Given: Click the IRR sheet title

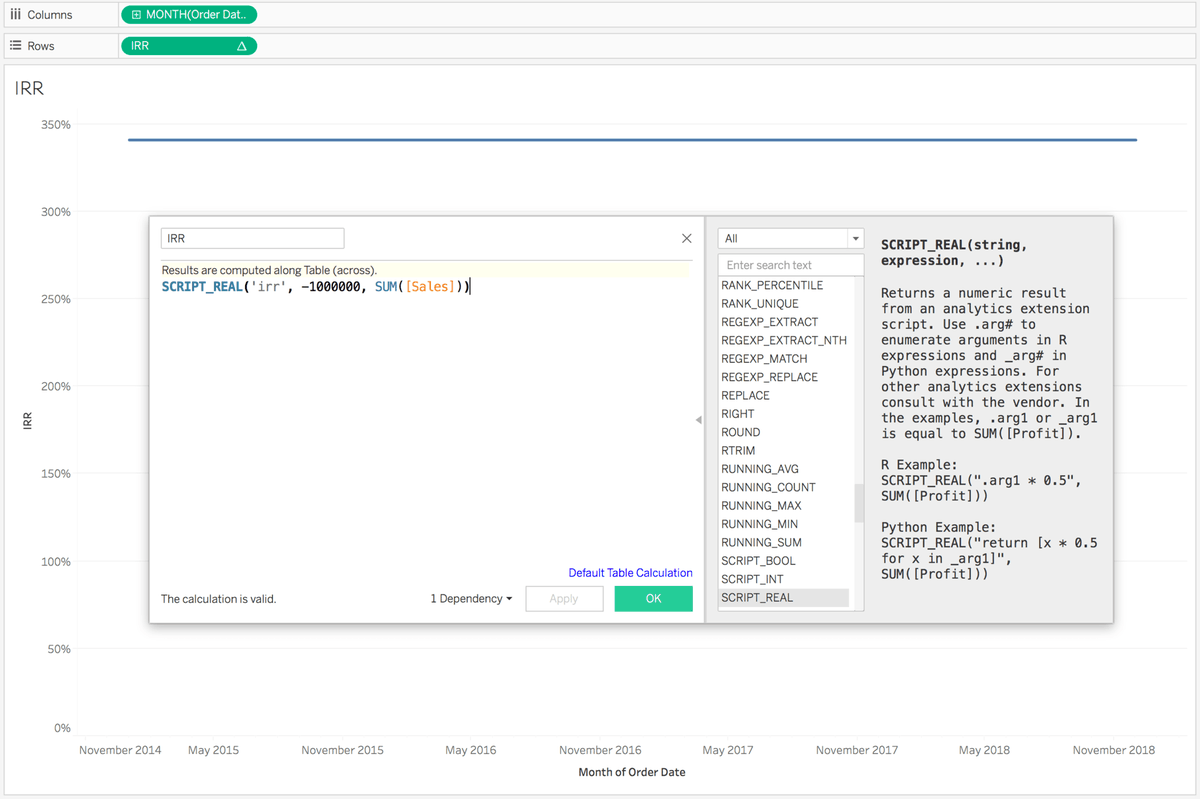Looking at the screenshot, I should pyautogui.click(x=29, y=88).
